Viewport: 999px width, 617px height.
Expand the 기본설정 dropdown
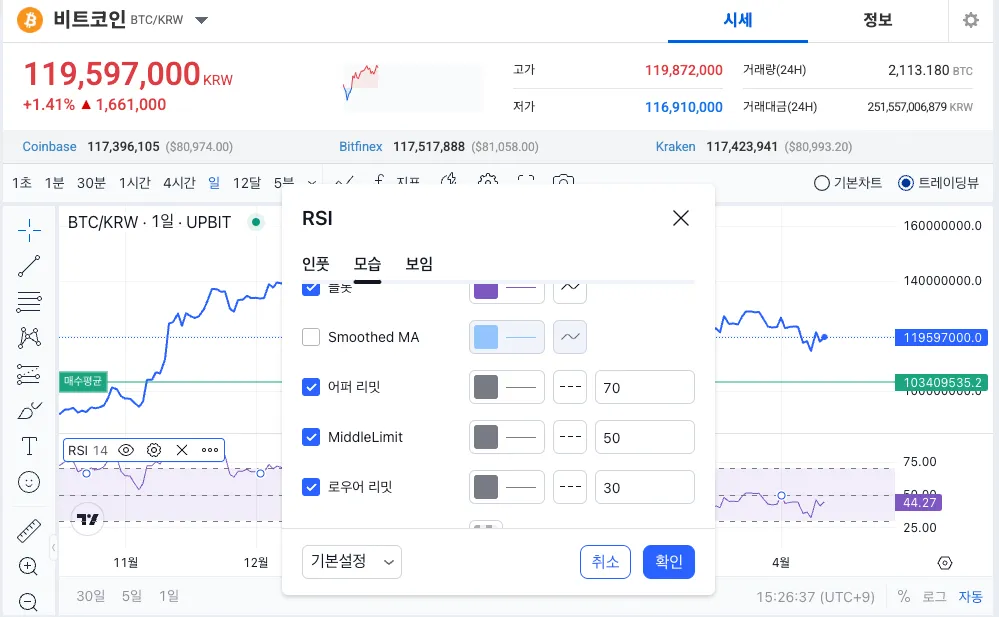click(351, 562)
